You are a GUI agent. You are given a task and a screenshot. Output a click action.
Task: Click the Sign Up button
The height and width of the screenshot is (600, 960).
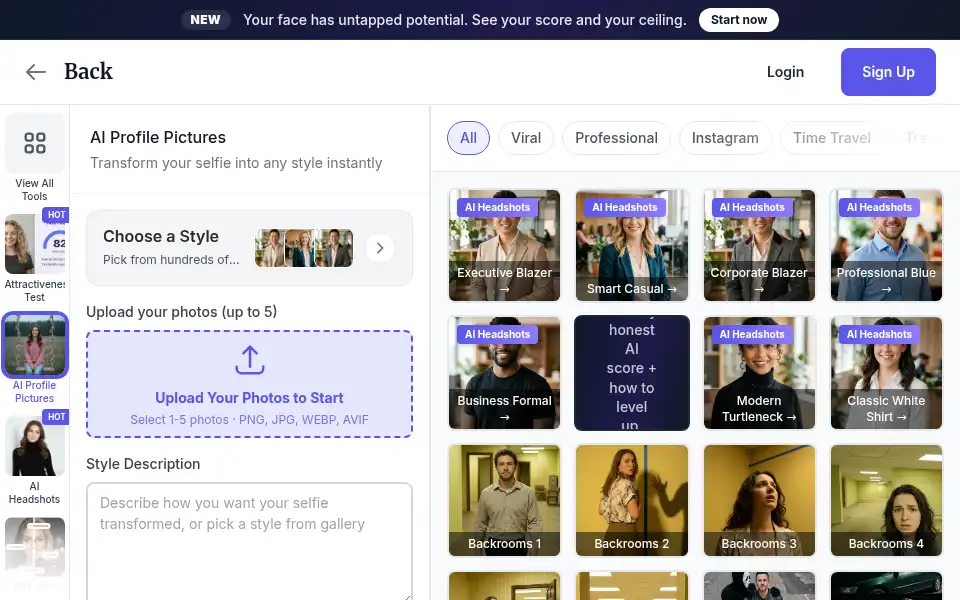pyautogui.click(x=888, y=72)
